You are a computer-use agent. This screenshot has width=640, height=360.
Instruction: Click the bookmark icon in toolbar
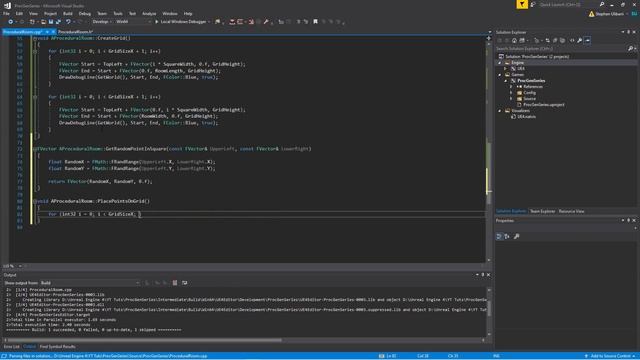[x=316, y=22]
